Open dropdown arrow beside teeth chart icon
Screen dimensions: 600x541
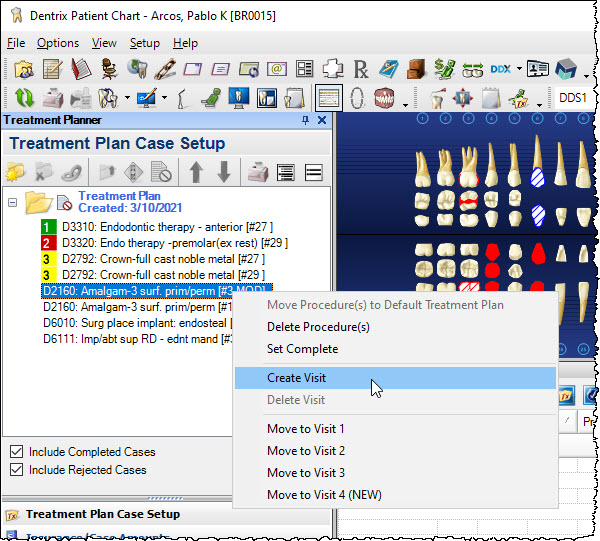pos(127,98)
